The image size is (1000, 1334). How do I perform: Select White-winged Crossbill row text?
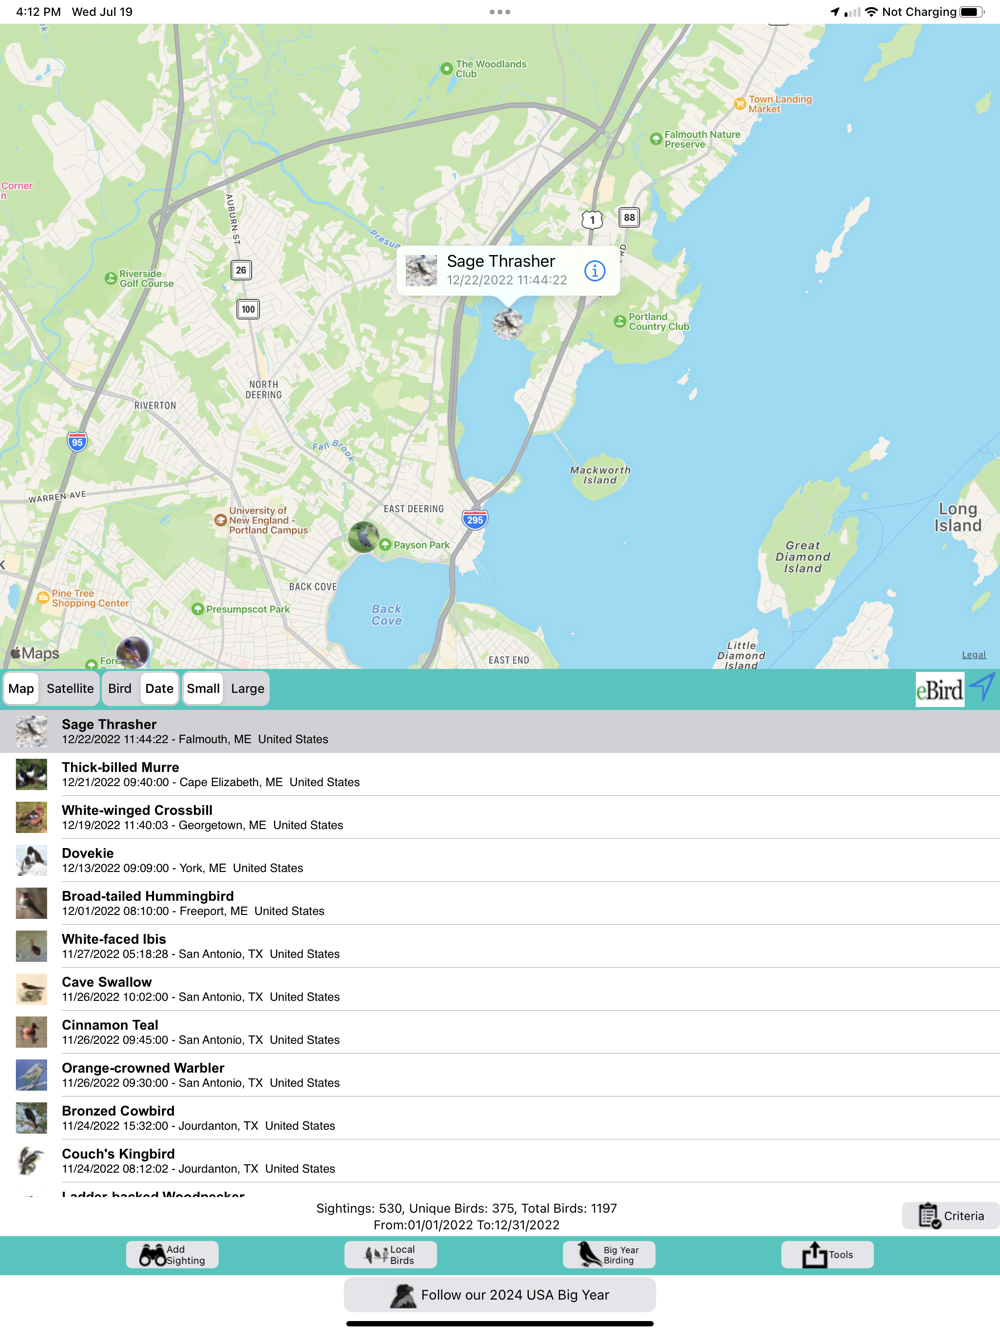pyautogui.click(x=202, y=817)
